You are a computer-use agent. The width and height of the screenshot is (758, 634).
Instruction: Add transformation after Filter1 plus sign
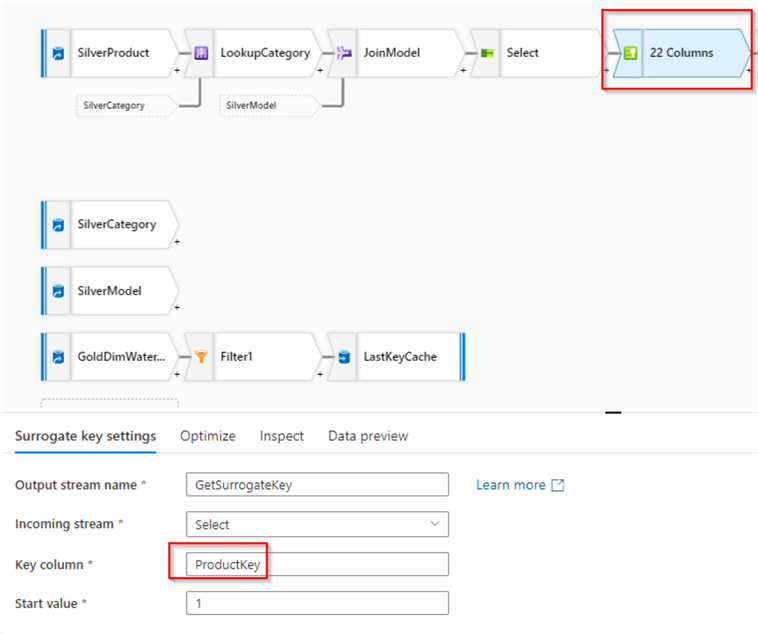pyautogui.click(x=320, y=373)
